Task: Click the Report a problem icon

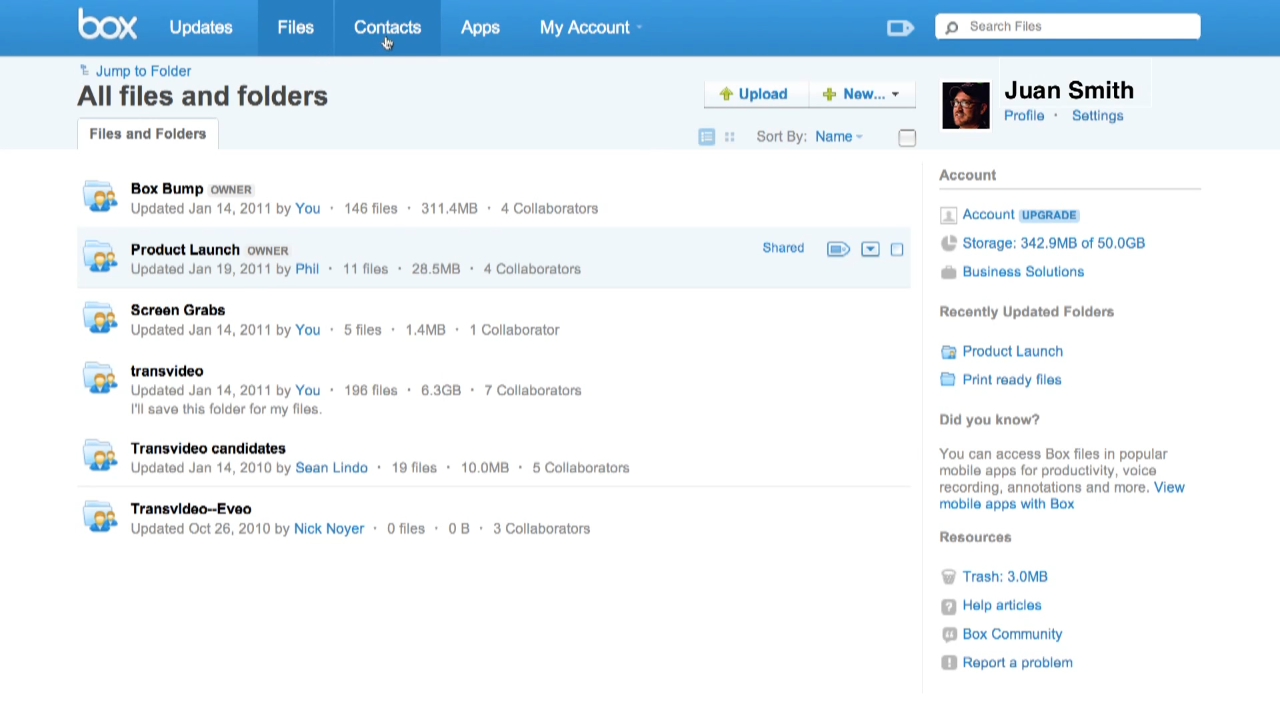Action: pos(949,663)
